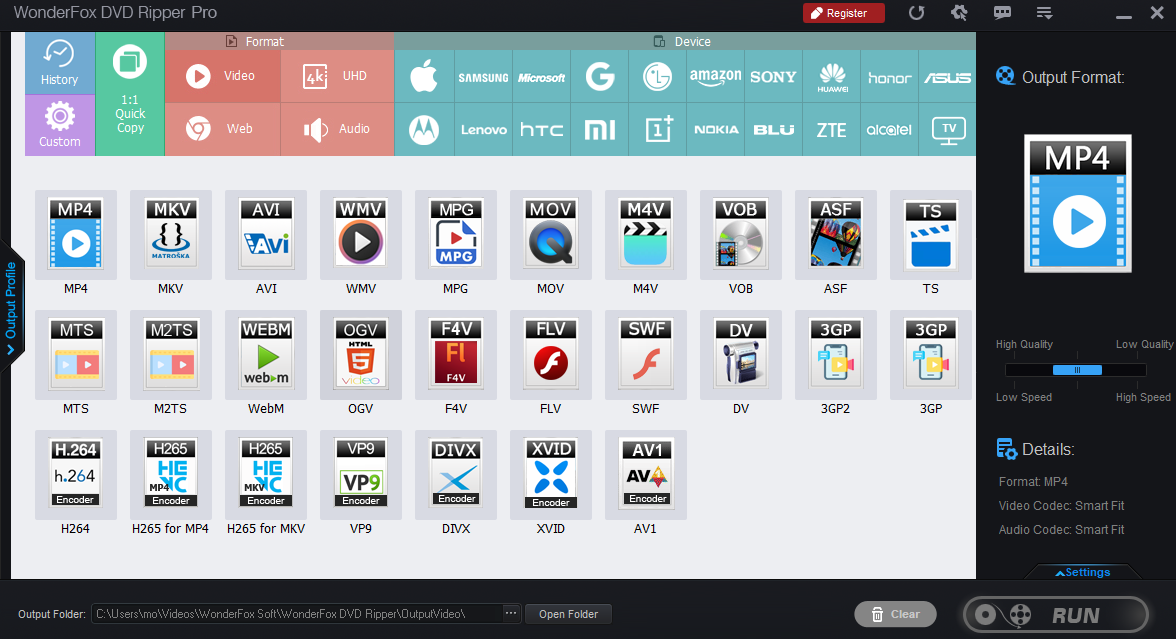
Task: Click the output folder path field
Action: click(297, 614)
